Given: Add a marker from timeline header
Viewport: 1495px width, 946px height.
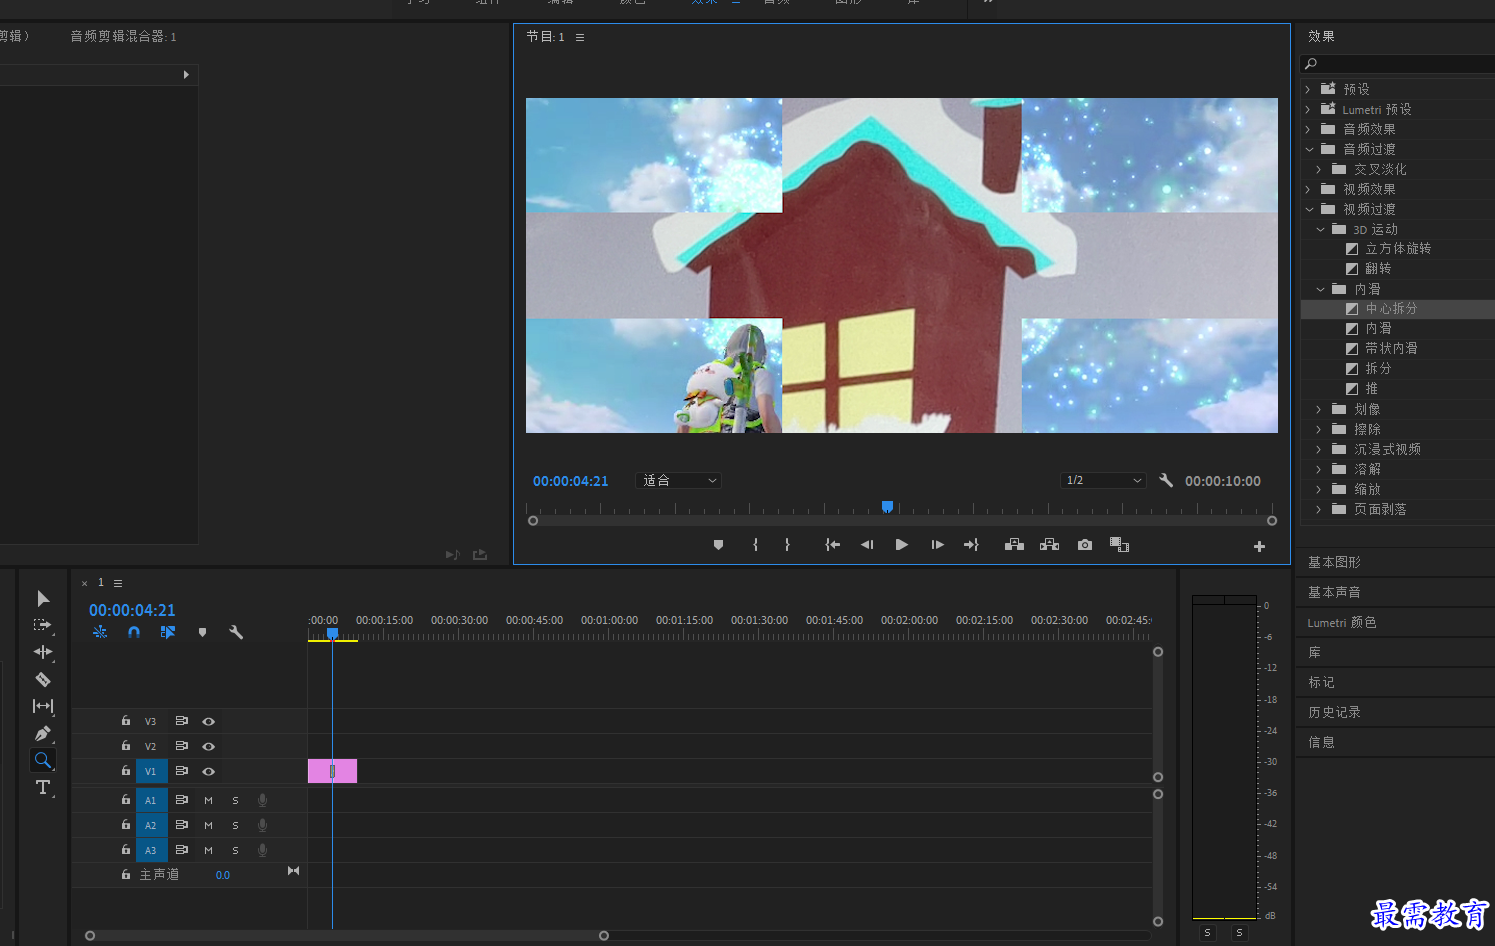Looking at the screenshot, I should coord(202,632).
